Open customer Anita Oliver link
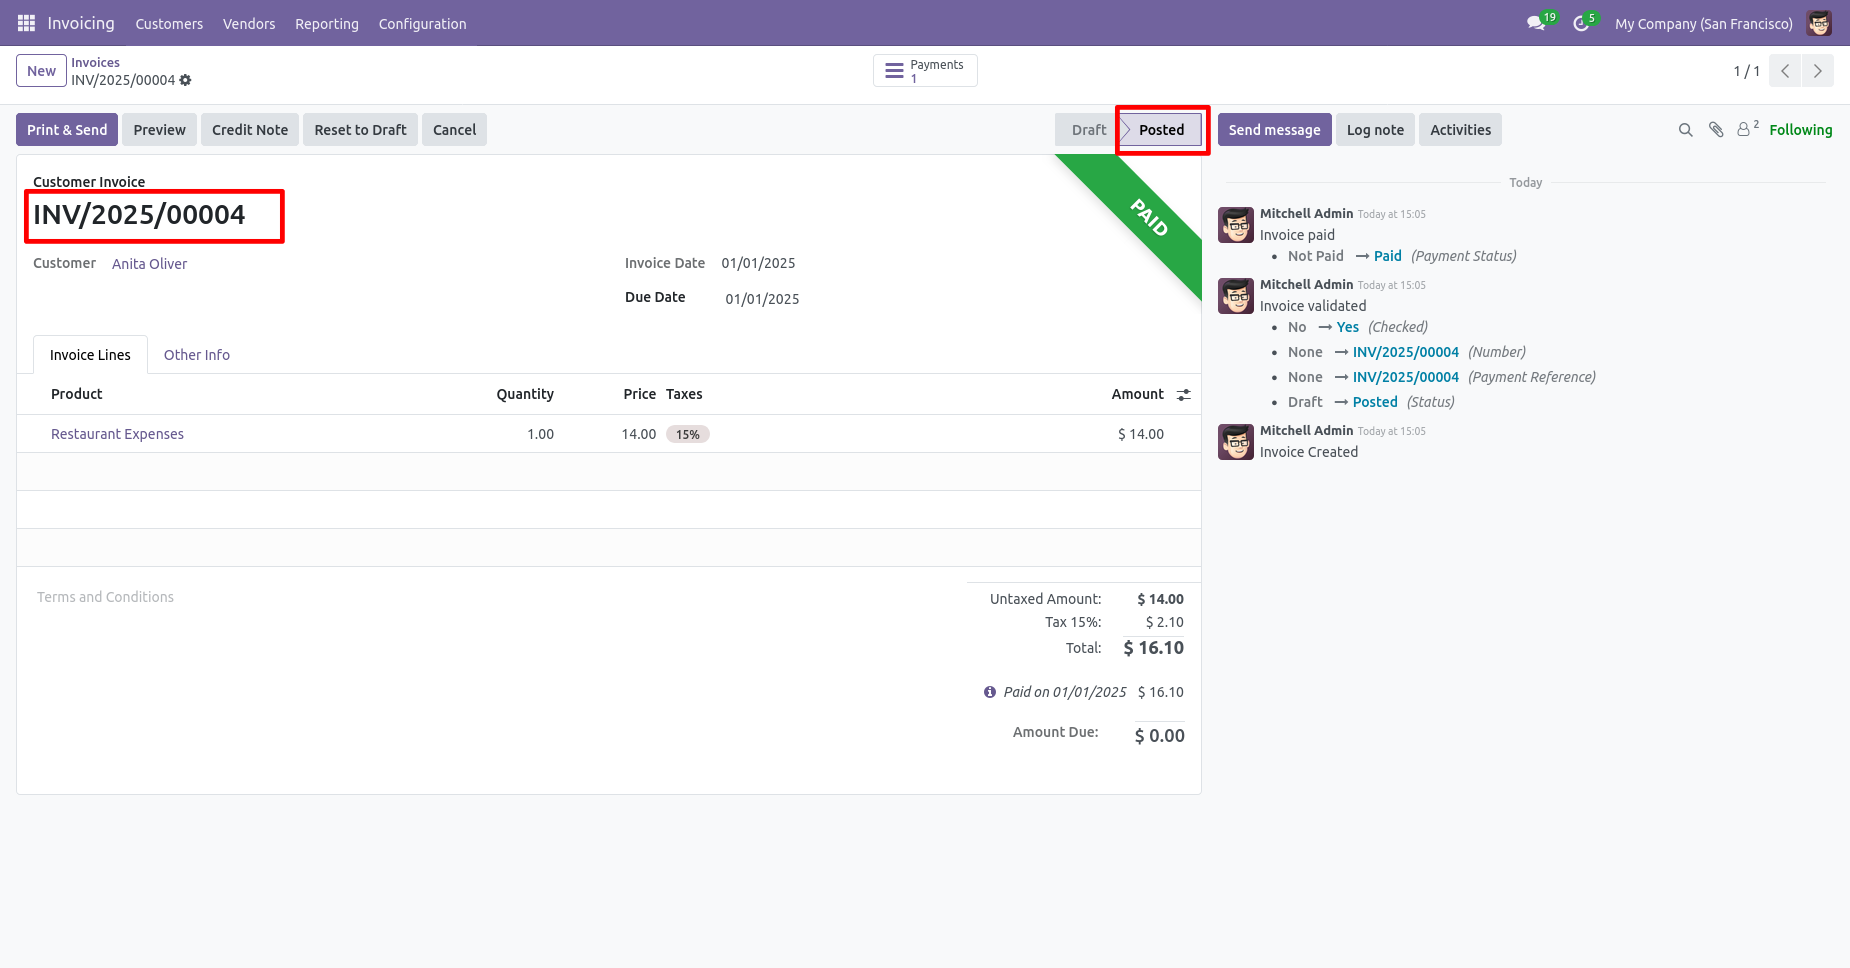The image size is (1850, 968). (x=149, y=264)
